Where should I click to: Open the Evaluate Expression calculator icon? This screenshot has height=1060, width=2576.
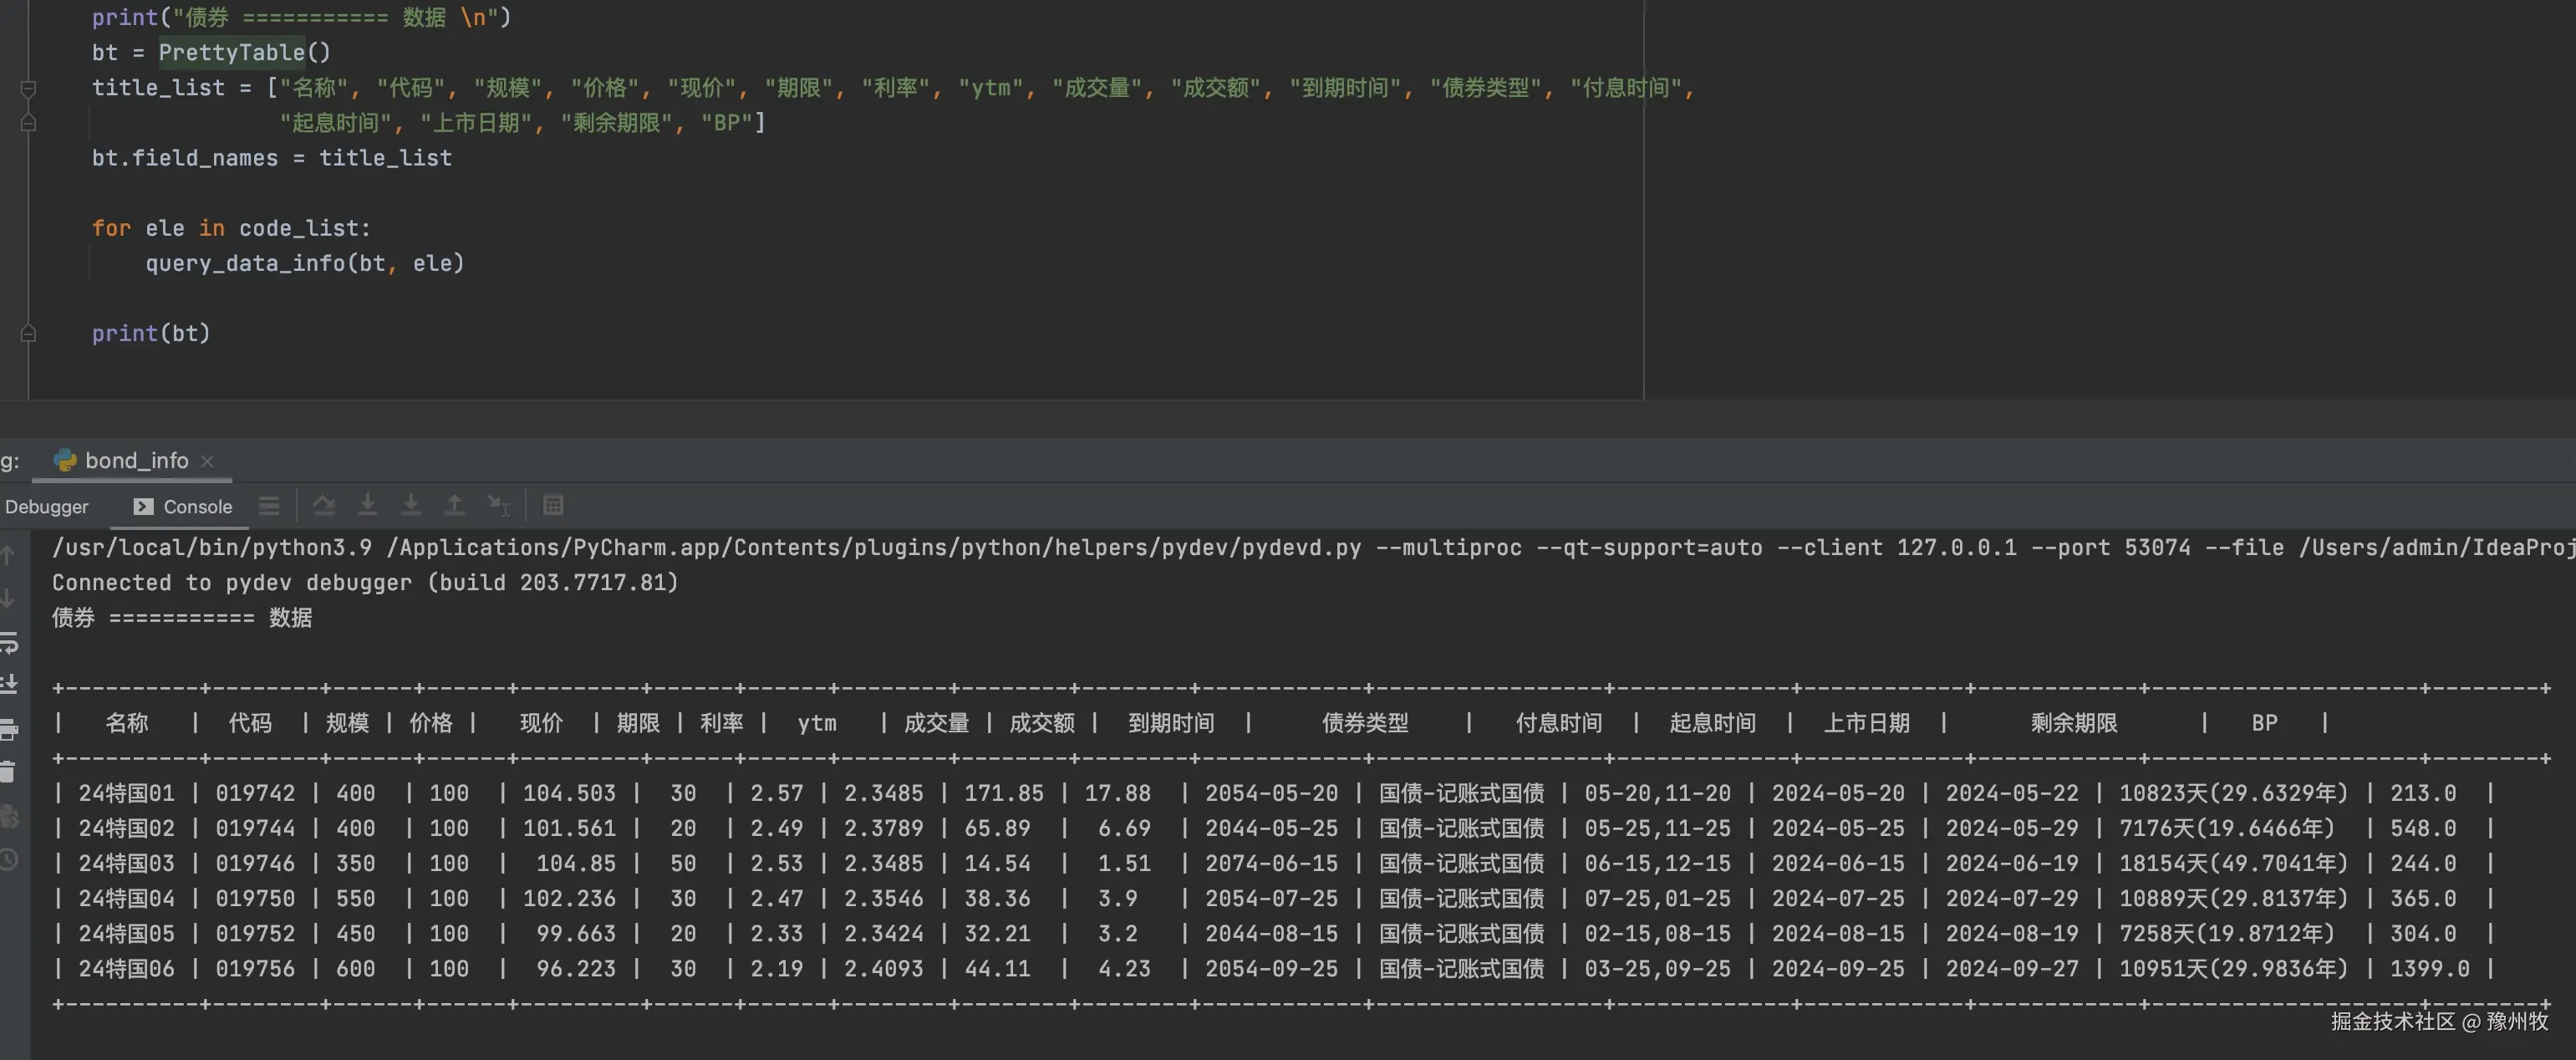pos(553,506)
